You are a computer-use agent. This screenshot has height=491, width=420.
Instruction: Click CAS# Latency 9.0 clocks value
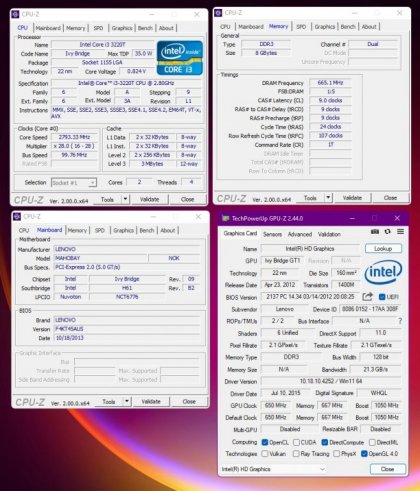(x=330, y=100)
